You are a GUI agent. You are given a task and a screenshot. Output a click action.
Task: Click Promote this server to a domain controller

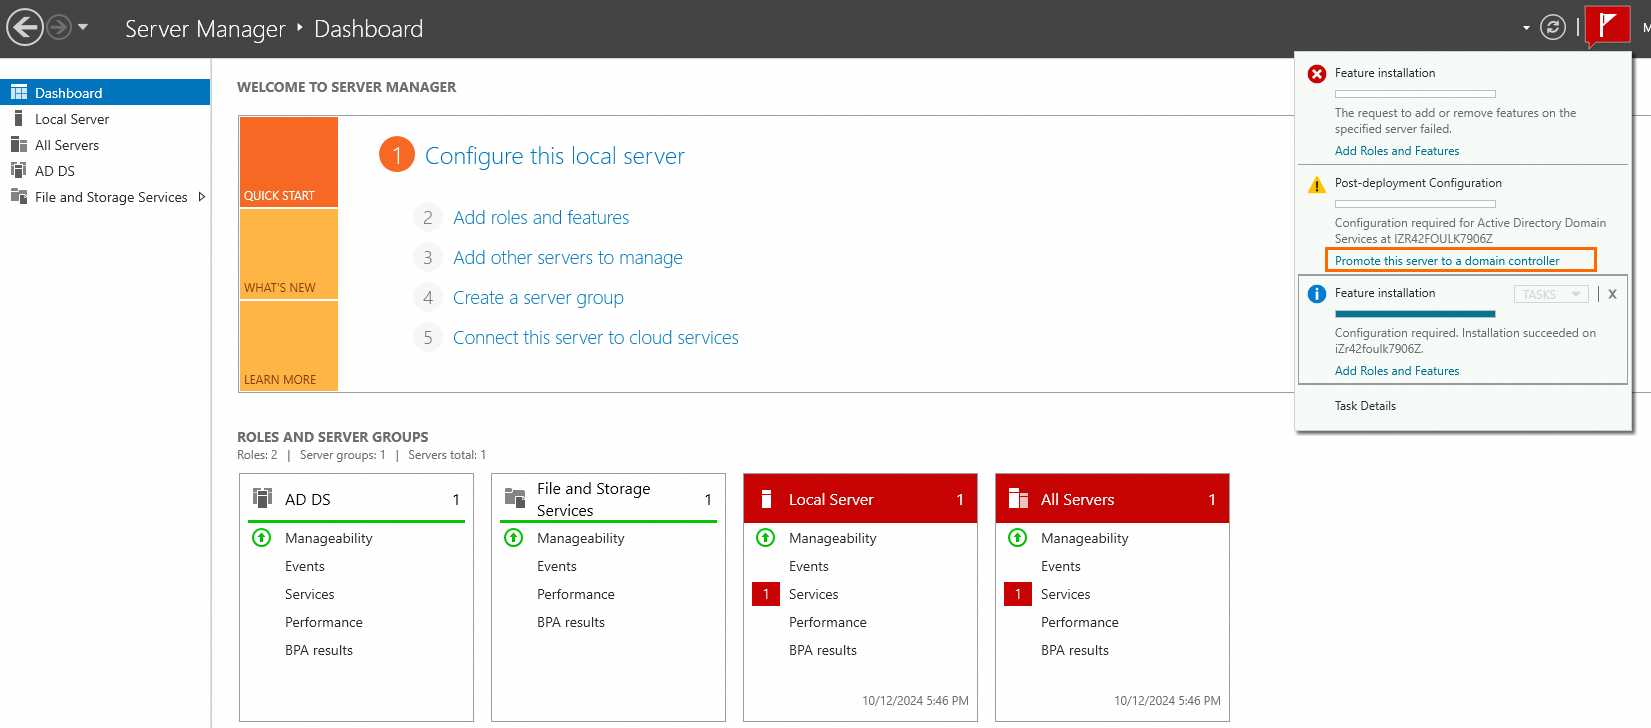tap(1446, 261)
